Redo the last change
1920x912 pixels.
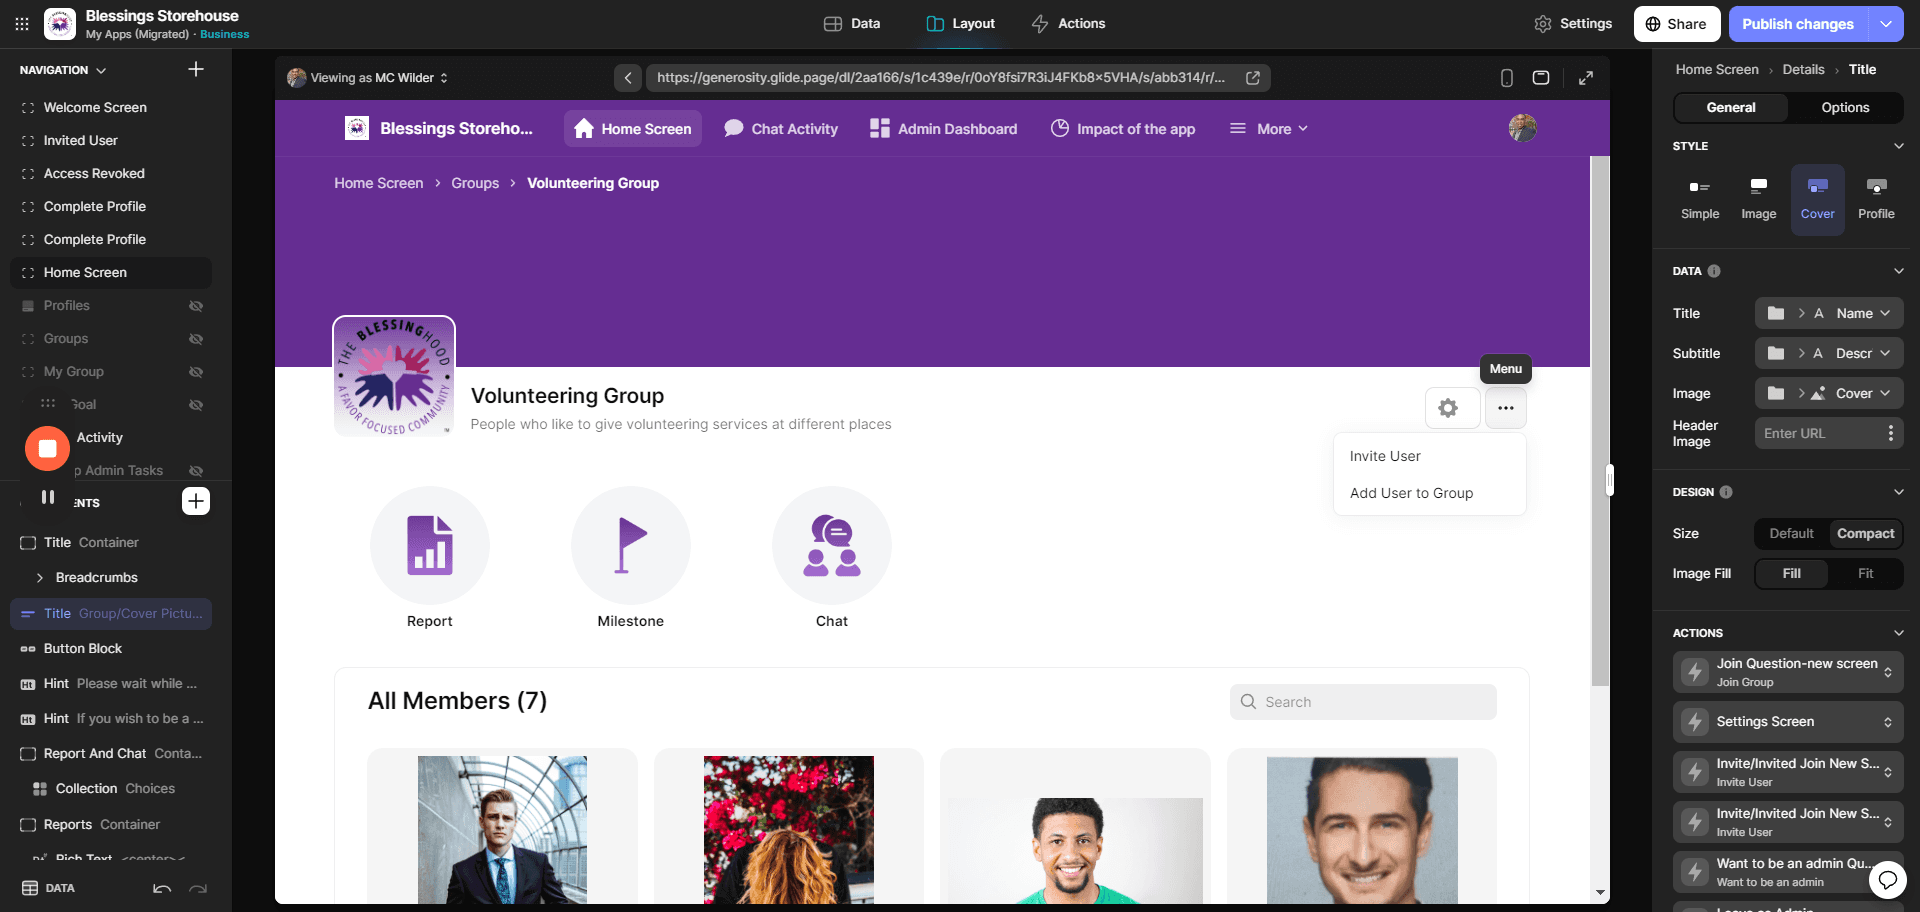(198, 888)
